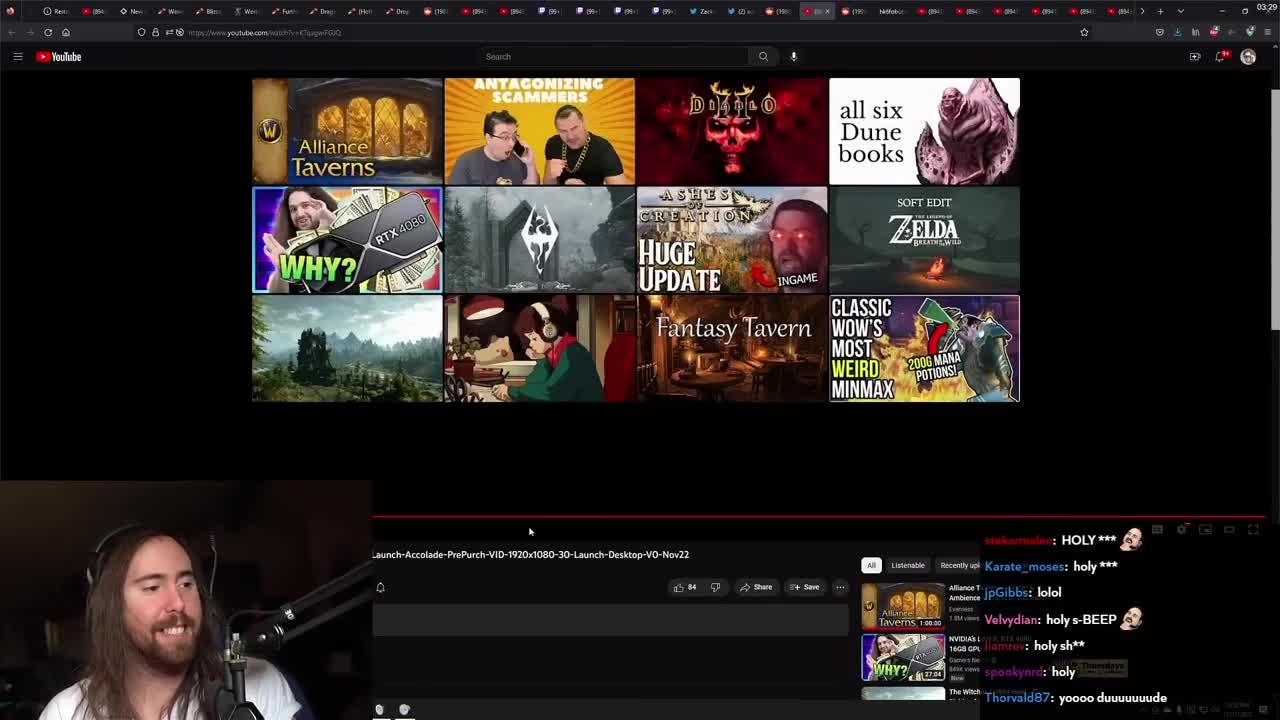Reload the page in the browser
This screenshot has height=720, width=1280.
48,32
